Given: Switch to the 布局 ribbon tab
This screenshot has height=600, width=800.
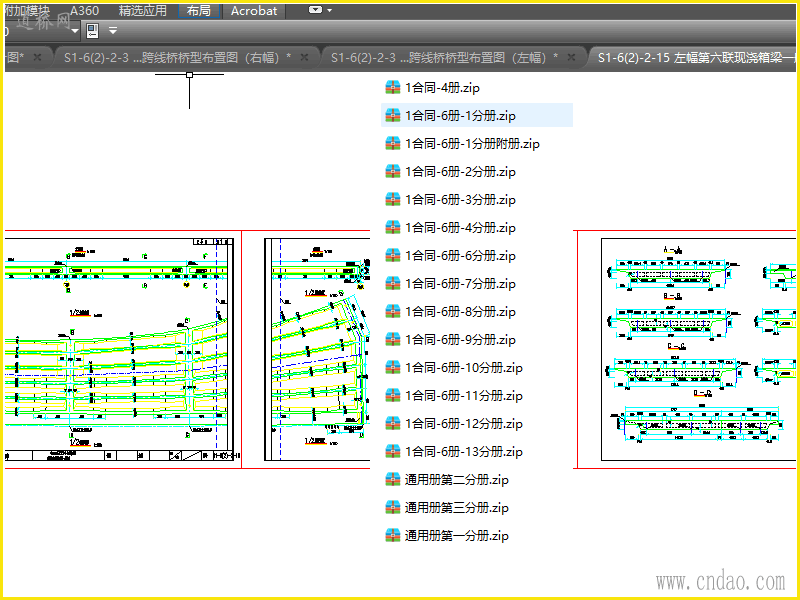Looking at the screenshot, I should click(199, 11).
